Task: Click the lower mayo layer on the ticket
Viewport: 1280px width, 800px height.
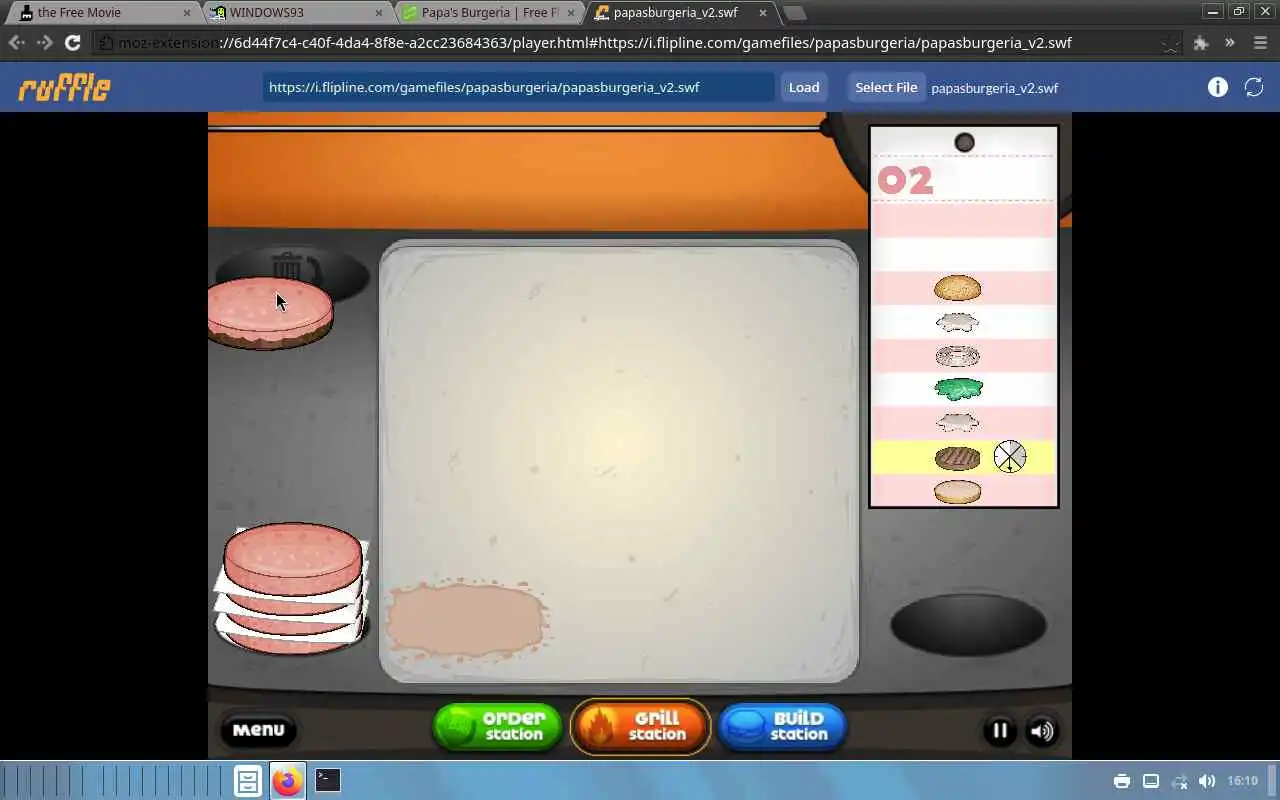Action: 957,422
